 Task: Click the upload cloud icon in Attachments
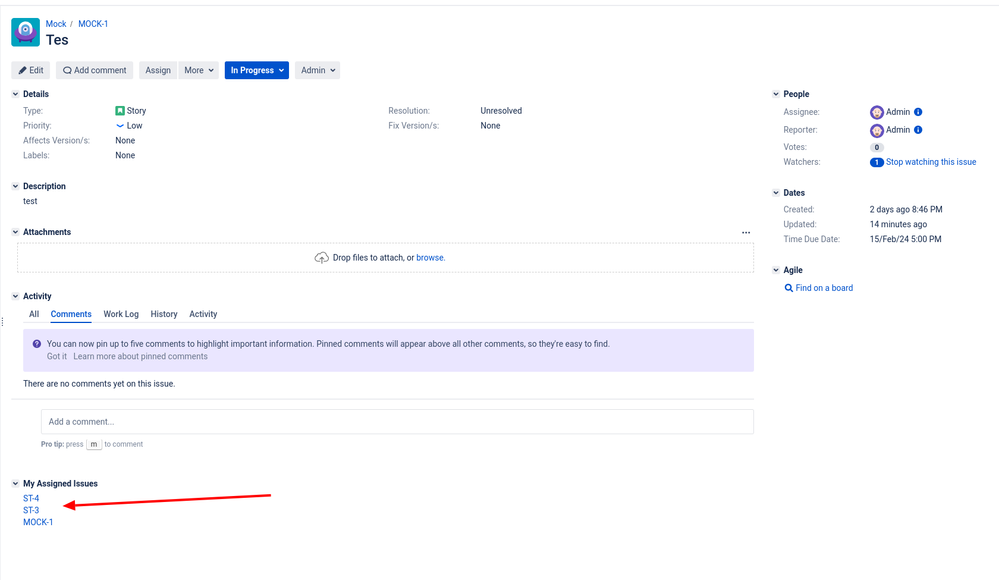point(322,257)
